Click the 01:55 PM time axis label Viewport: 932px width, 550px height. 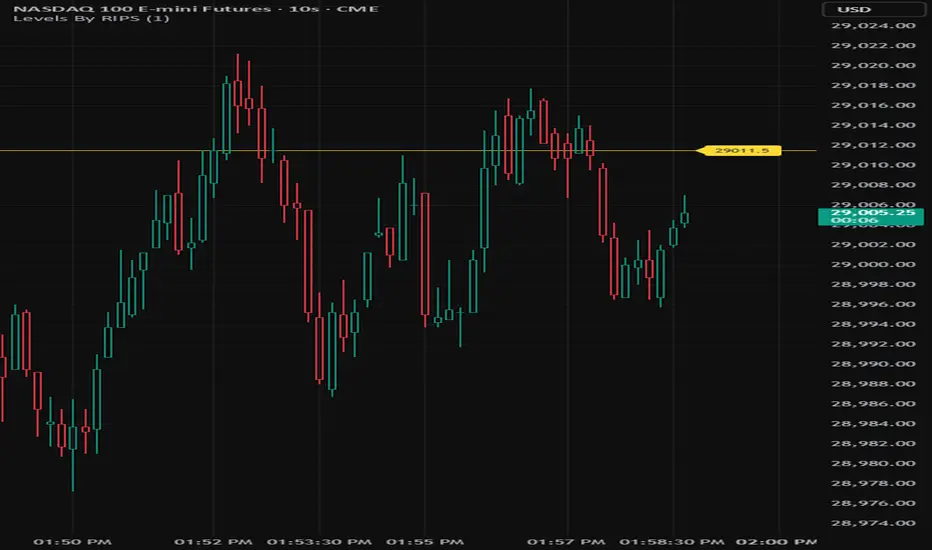point(425,542)
